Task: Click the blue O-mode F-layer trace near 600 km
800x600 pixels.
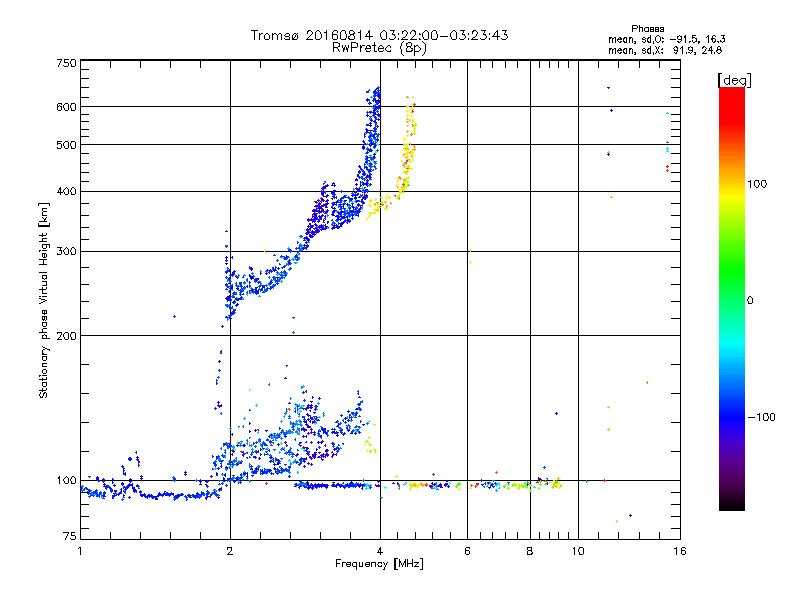Action: click(x=375, y=107)
